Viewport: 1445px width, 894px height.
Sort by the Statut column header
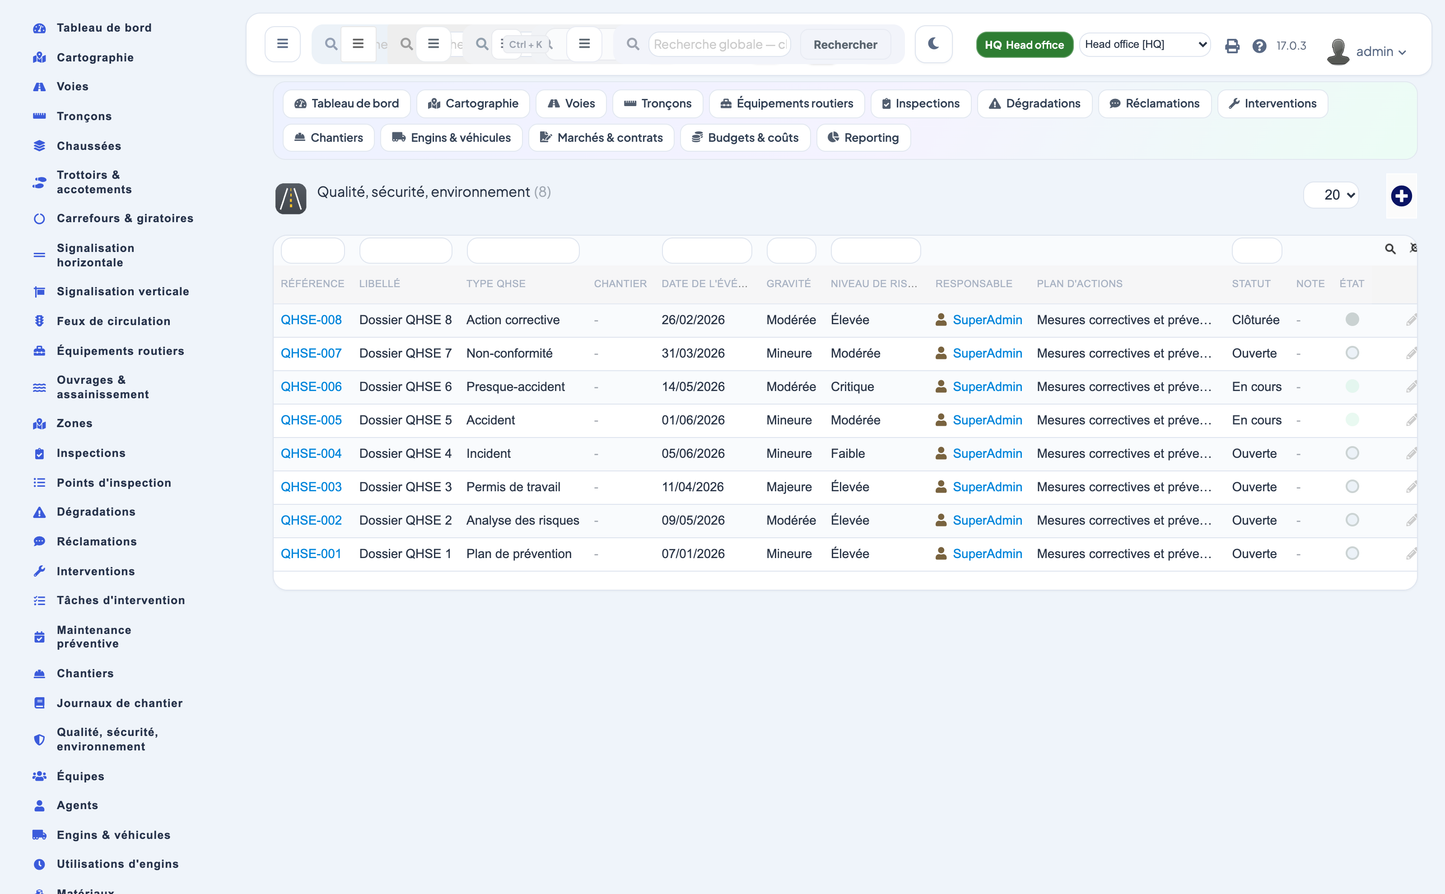(x=1251, y=284)
